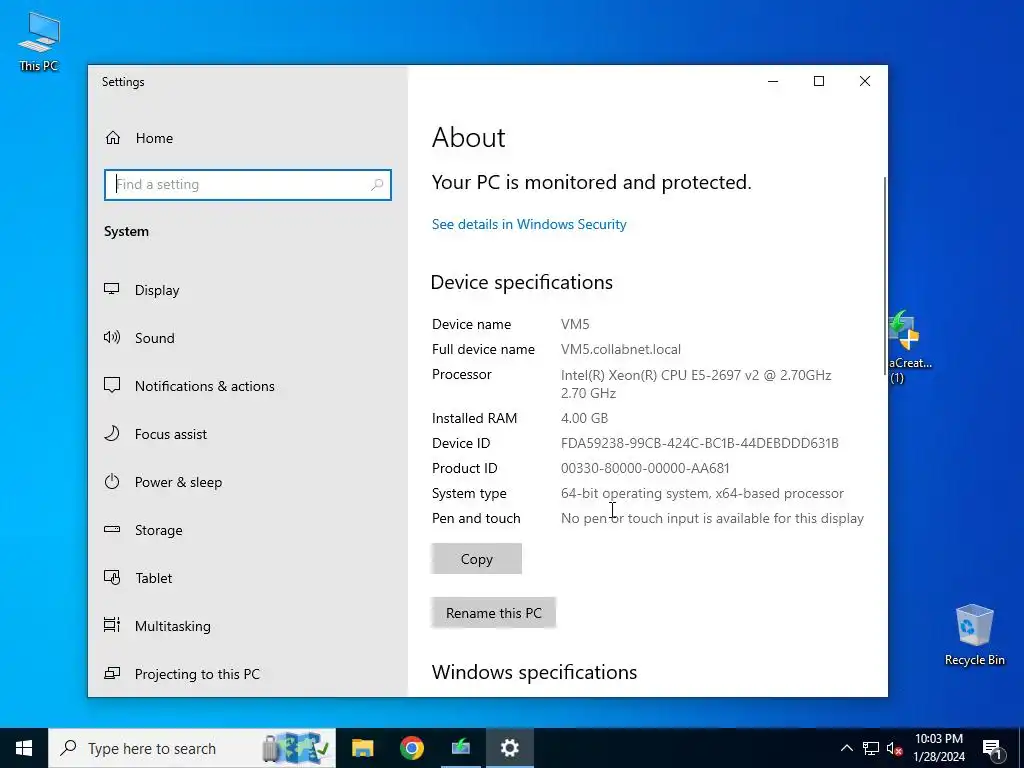Select the This PC desktop icon

(39, 42)
